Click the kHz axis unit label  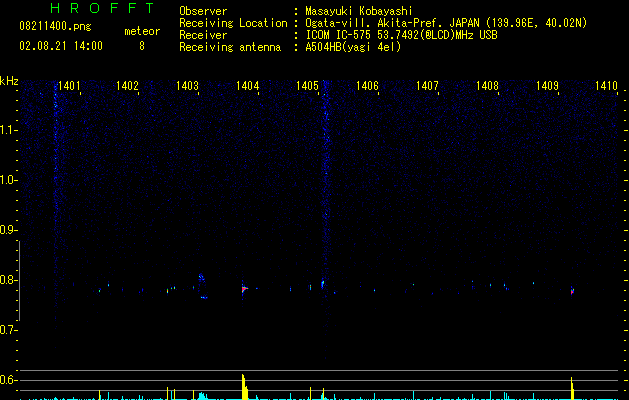tap(9, 81)
